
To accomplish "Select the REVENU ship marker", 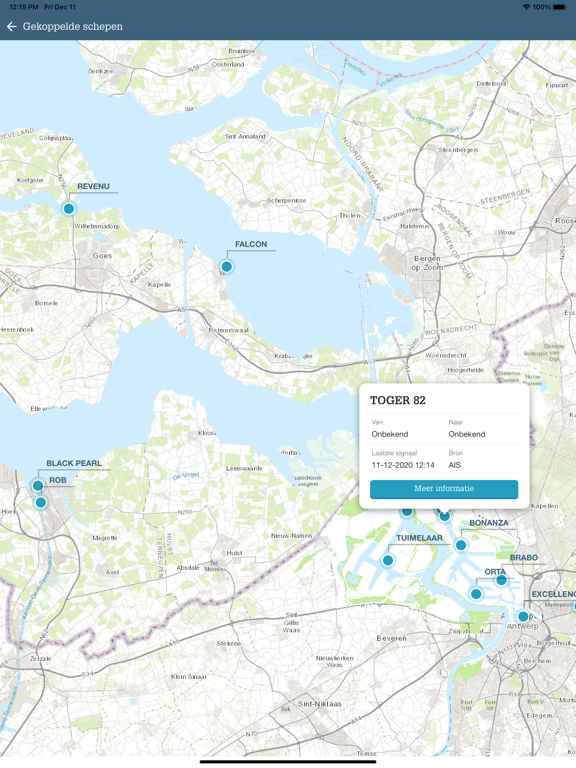I will (69, 209).
